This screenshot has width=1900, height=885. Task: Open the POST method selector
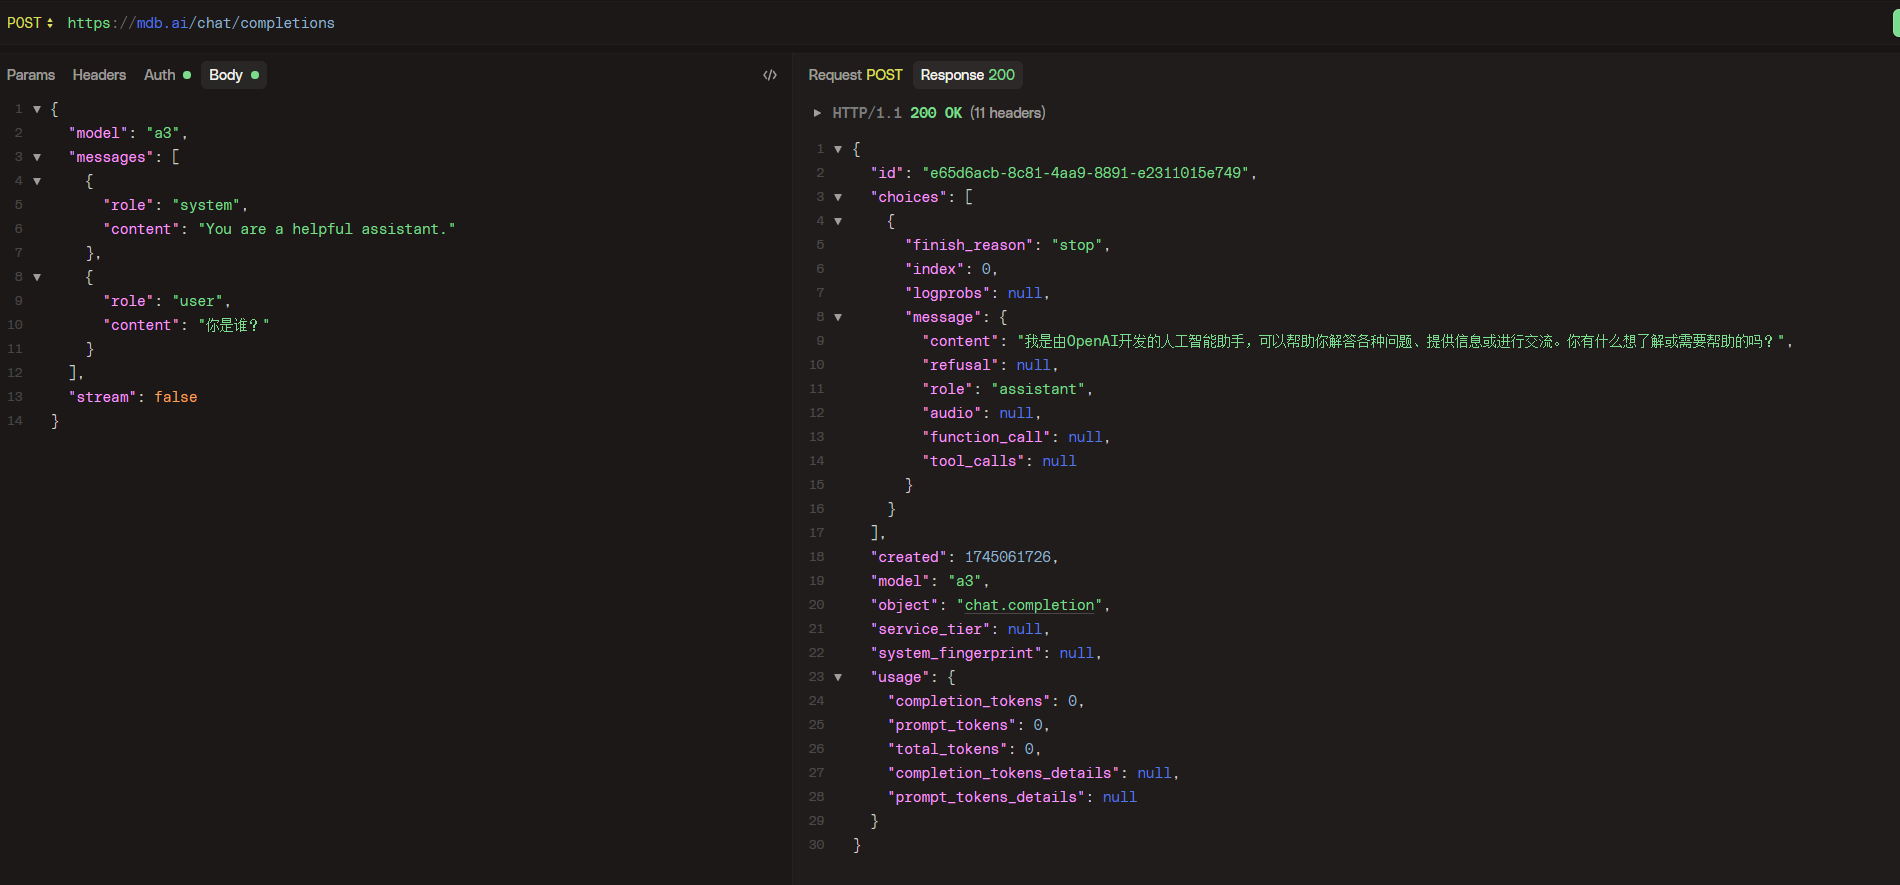click(x=30, y=23)
